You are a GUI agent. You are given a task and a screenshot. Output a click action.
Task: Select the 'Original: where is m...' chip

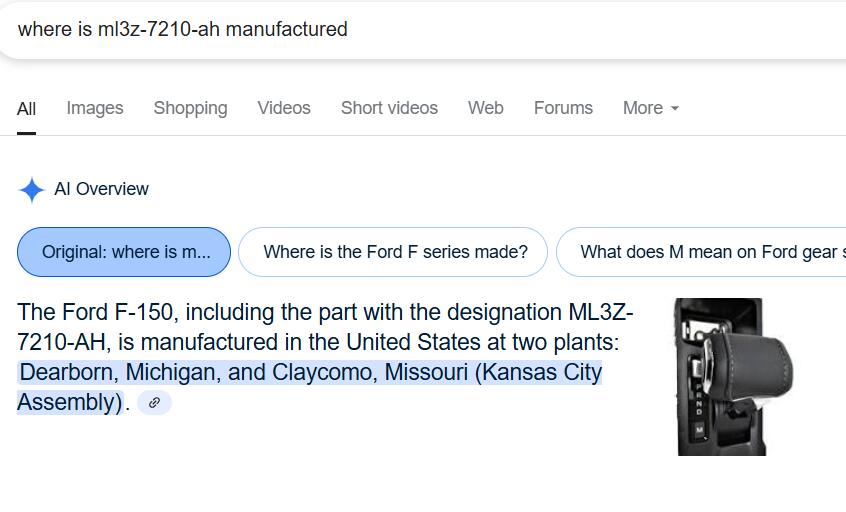(124, 252)
